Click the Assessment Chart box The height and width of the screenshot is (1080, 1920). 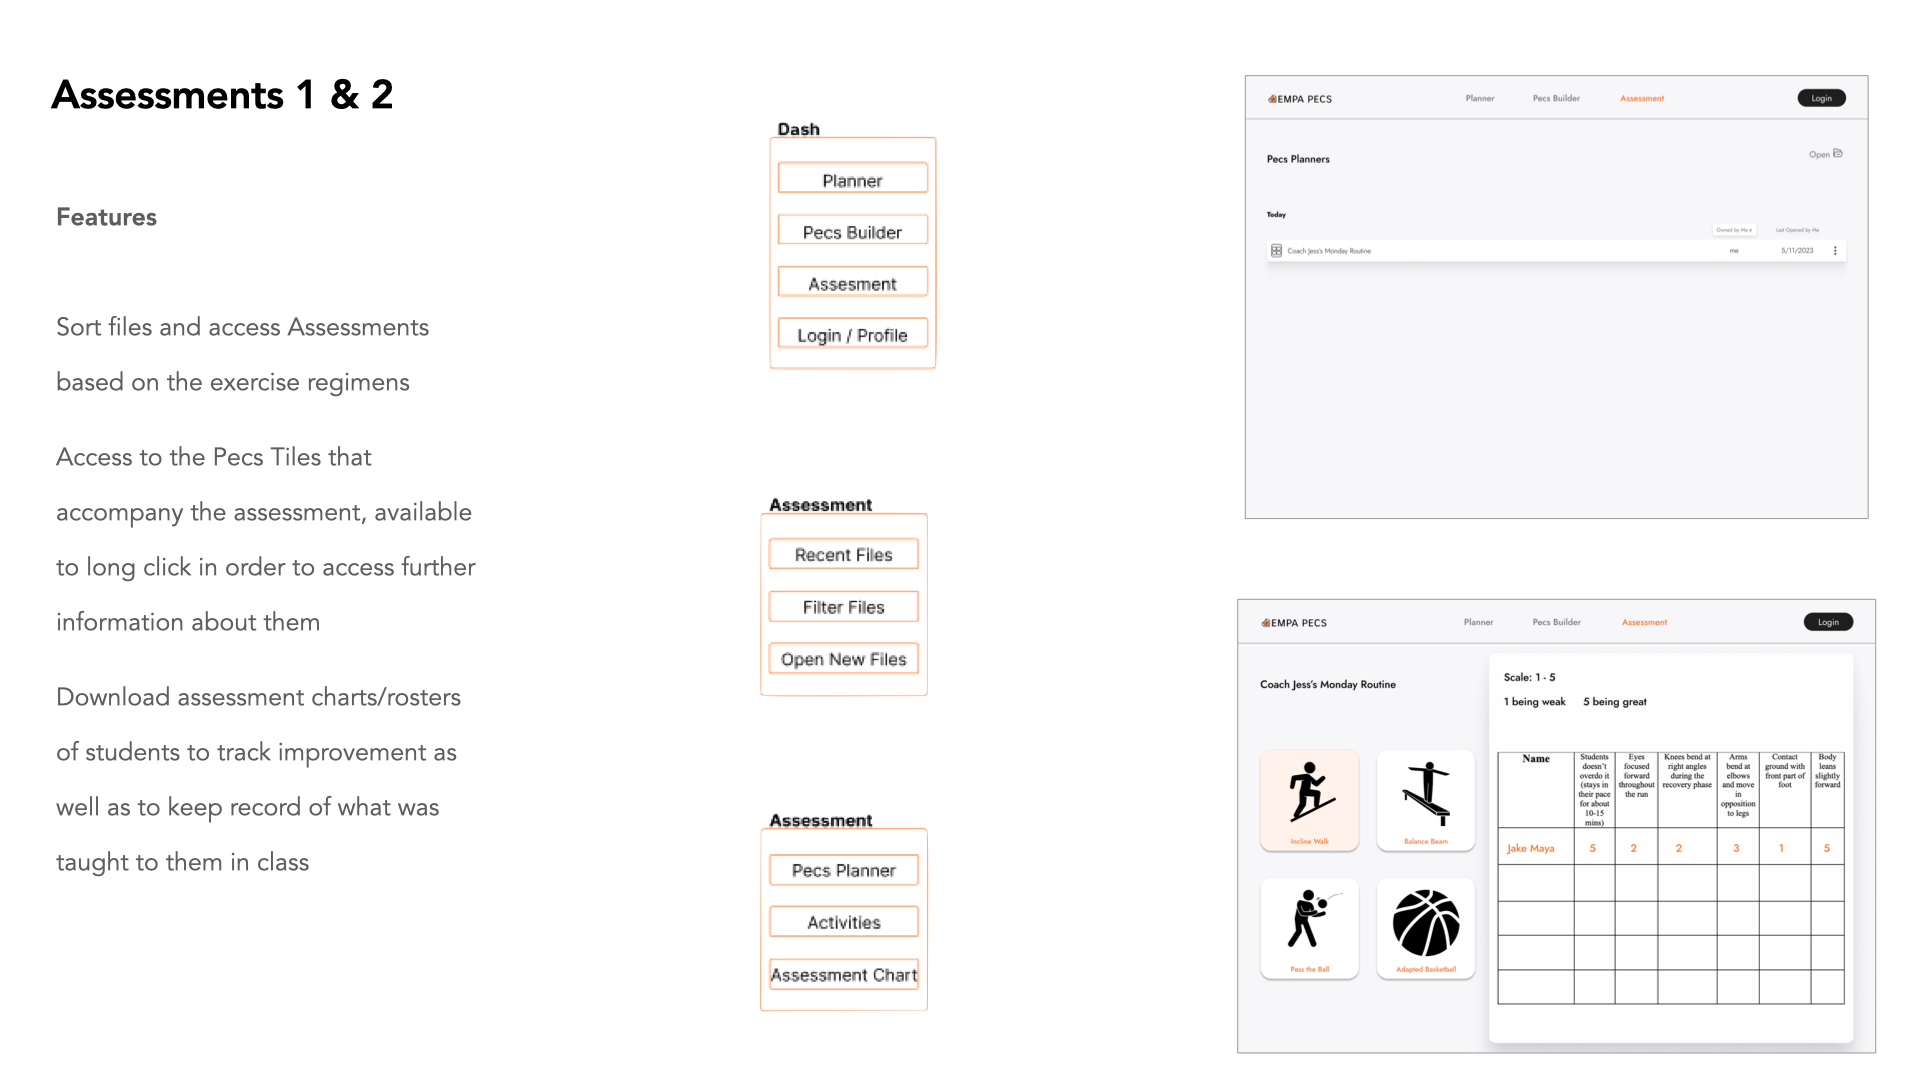click(843, 974)
